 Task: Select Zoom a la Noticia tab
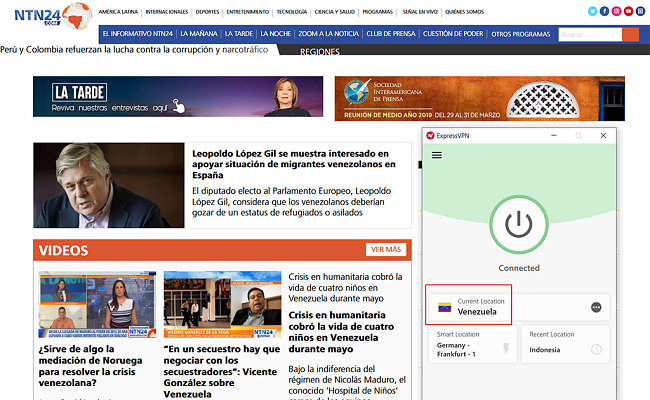(328, 34)
